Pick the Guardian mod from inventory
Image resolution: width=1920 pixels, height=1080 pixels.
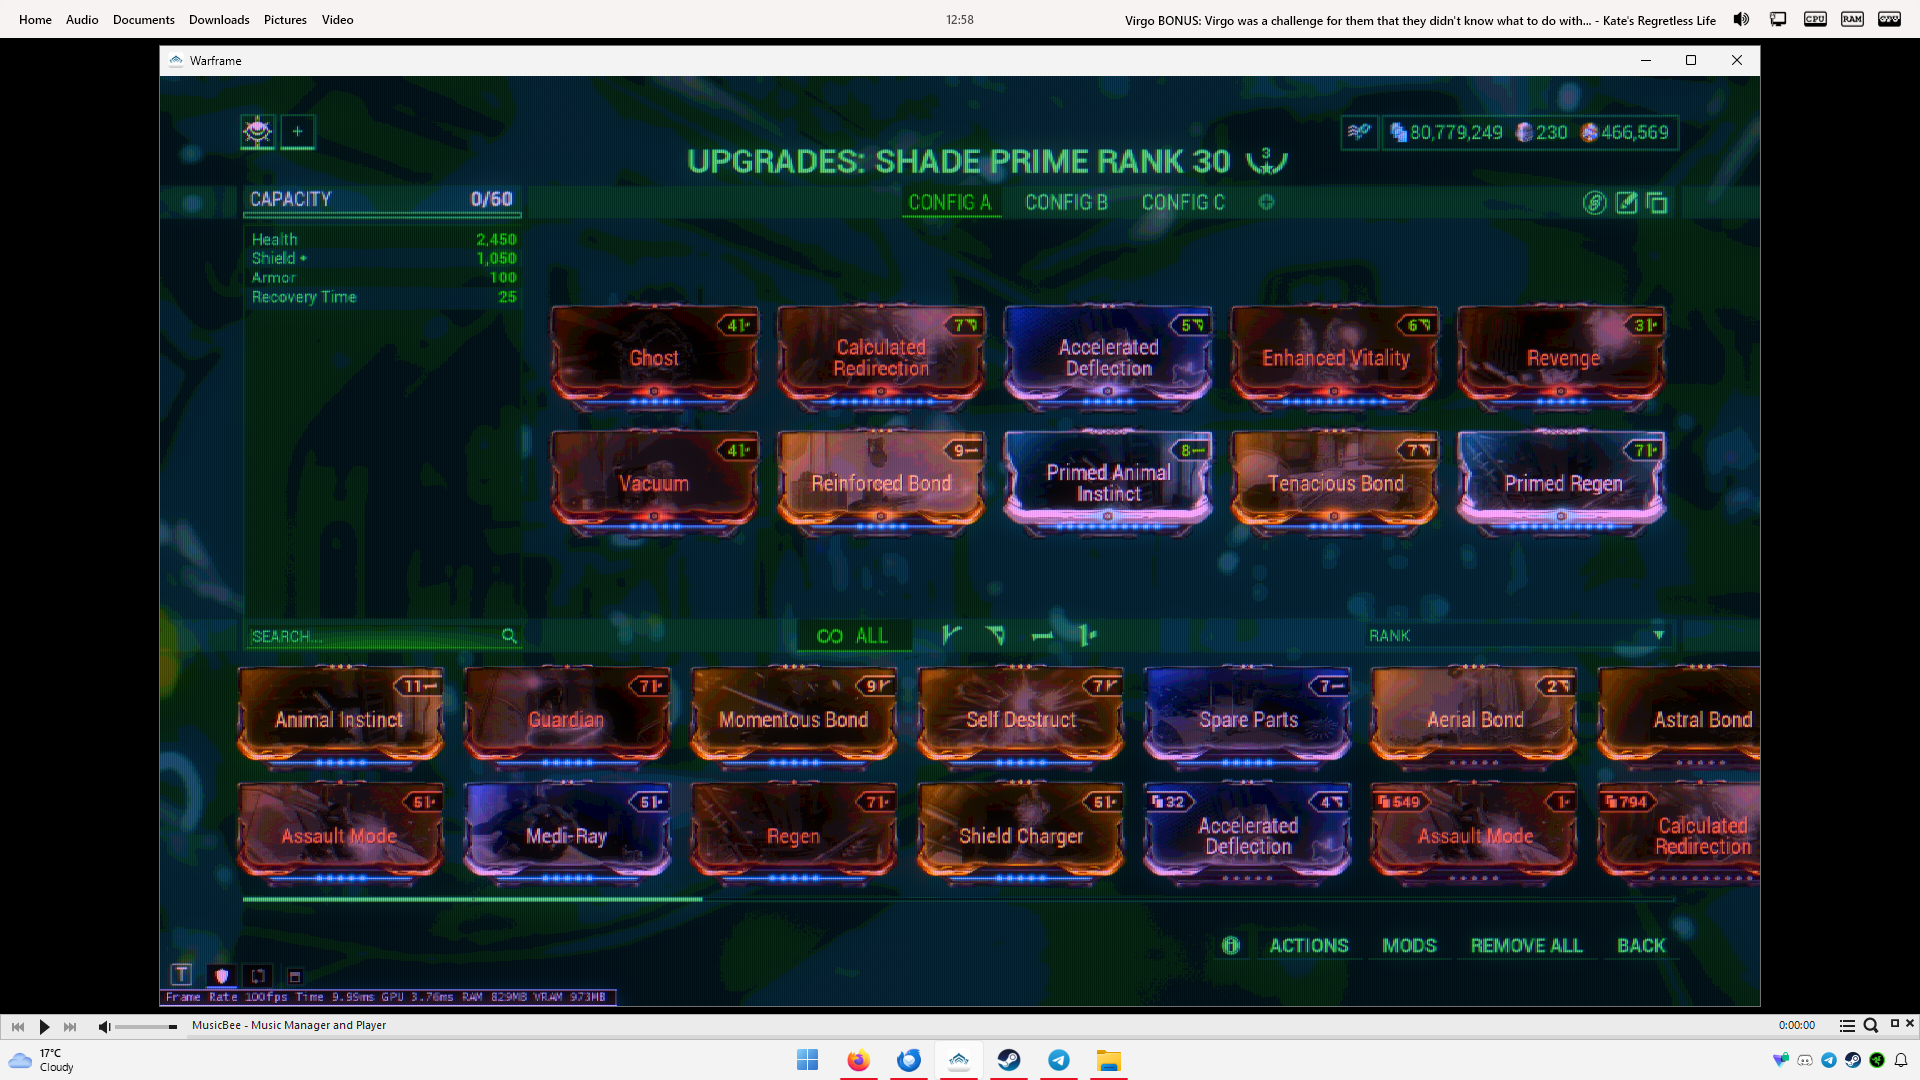click(567, 718)
